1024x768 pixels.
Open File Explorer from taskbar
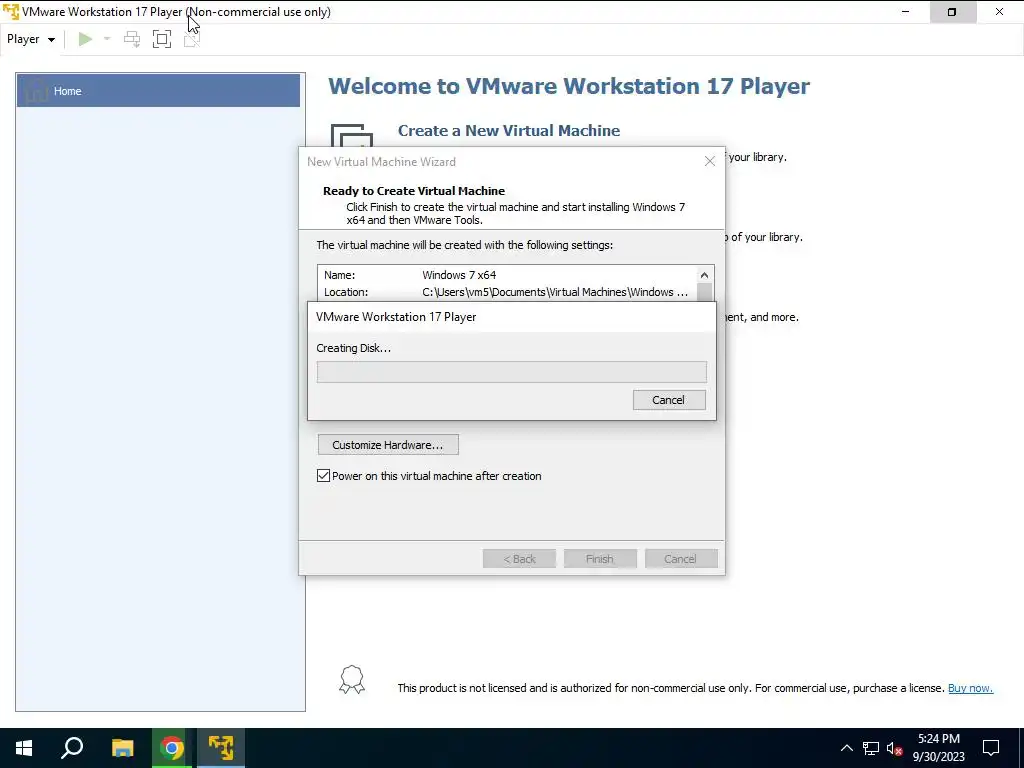point(122,748)
